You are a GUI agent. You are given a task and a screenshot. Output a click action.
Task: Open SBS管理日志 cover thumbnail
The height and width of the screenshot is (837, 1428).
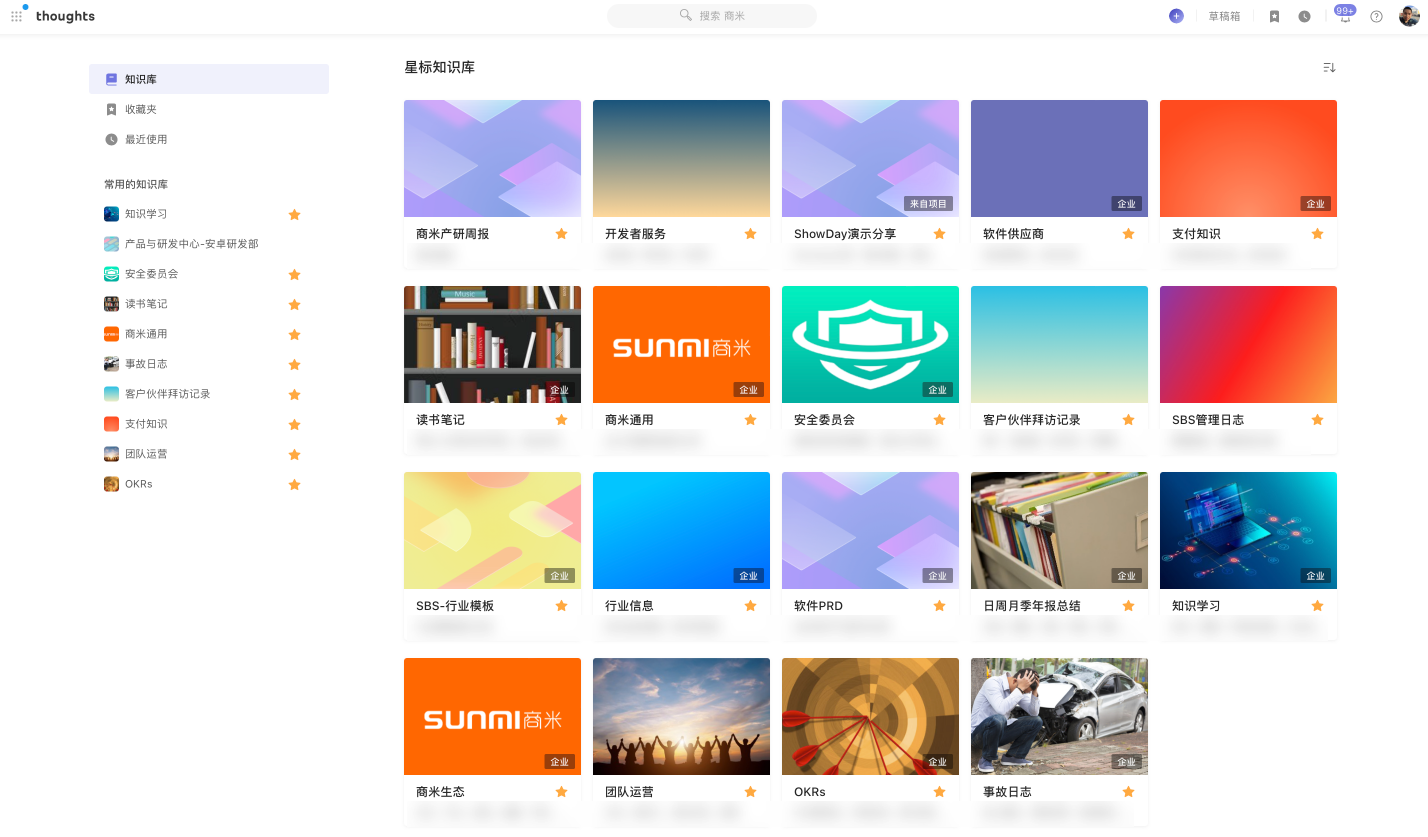tap(1248, 344)
